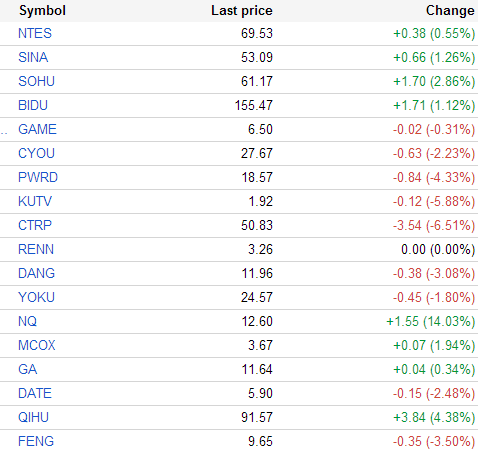Click SINA change +0.66 (1.26%)
Image resolution: width=478 pixels, height=450 pixels.
pos(434,57)
